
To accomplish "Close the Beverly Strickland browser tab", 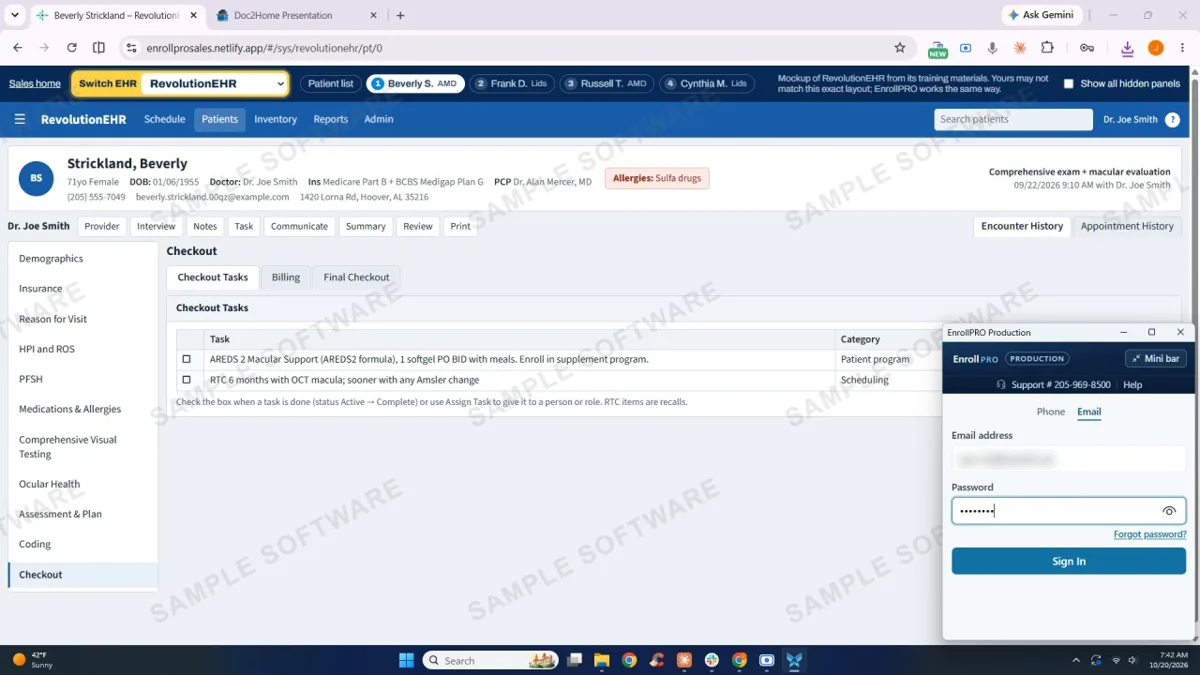I will (x=194, y=15).
